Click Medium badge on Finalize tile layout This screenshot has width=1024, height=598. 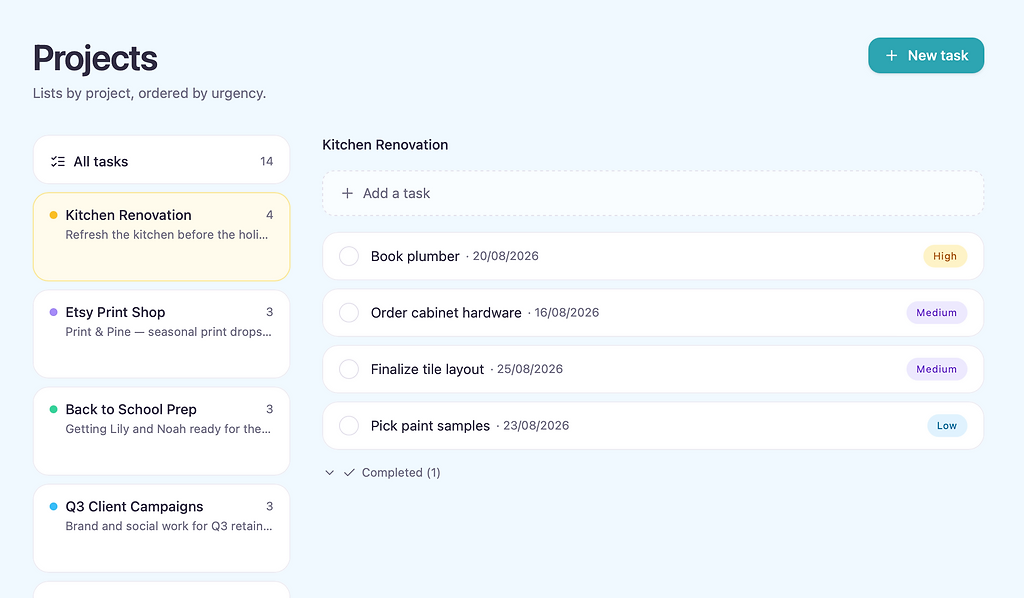[x=936, y=369]
